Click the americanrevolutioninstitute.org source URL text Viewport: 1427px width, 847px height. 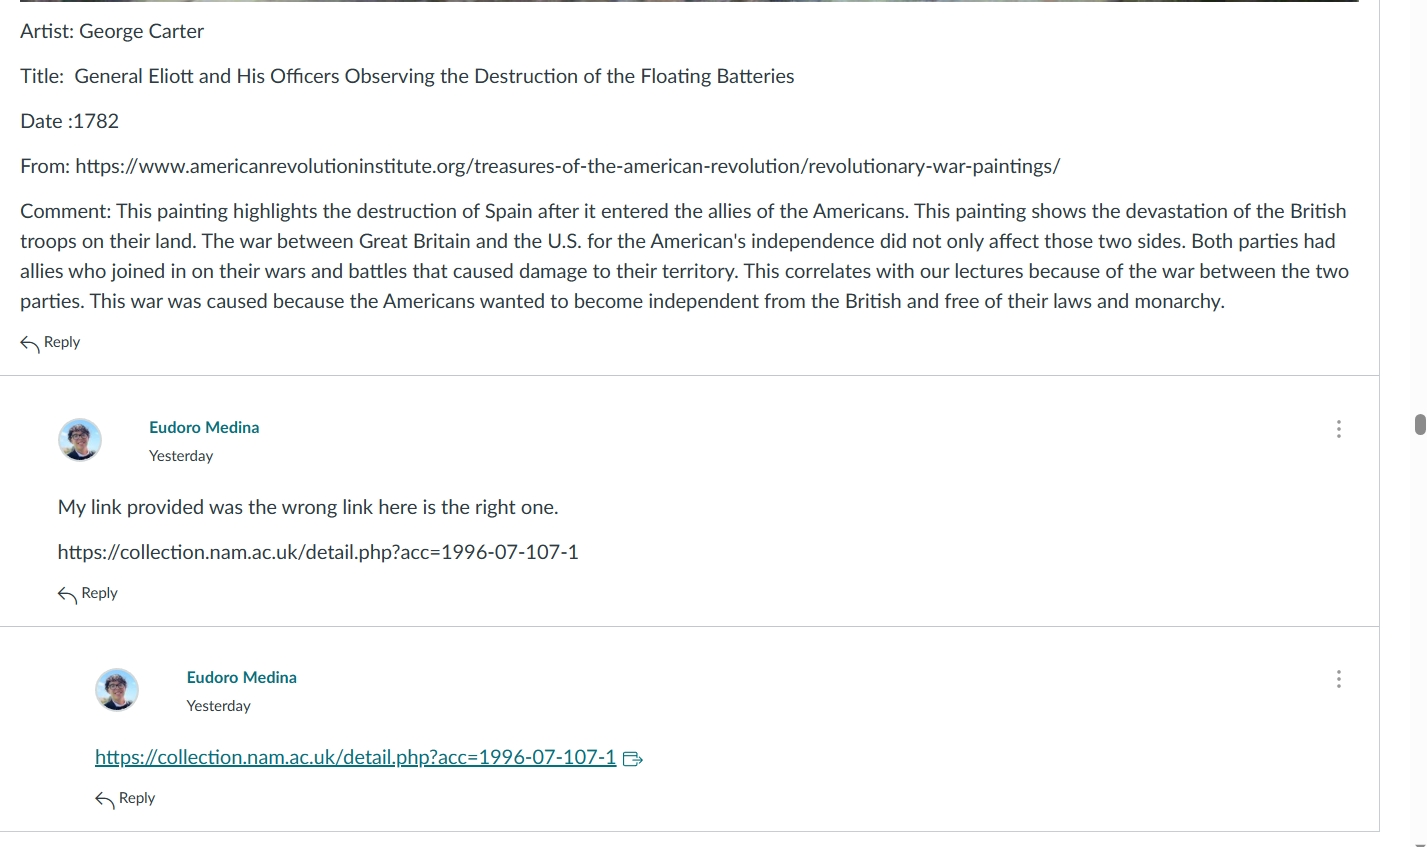click(x=567, y=166)
